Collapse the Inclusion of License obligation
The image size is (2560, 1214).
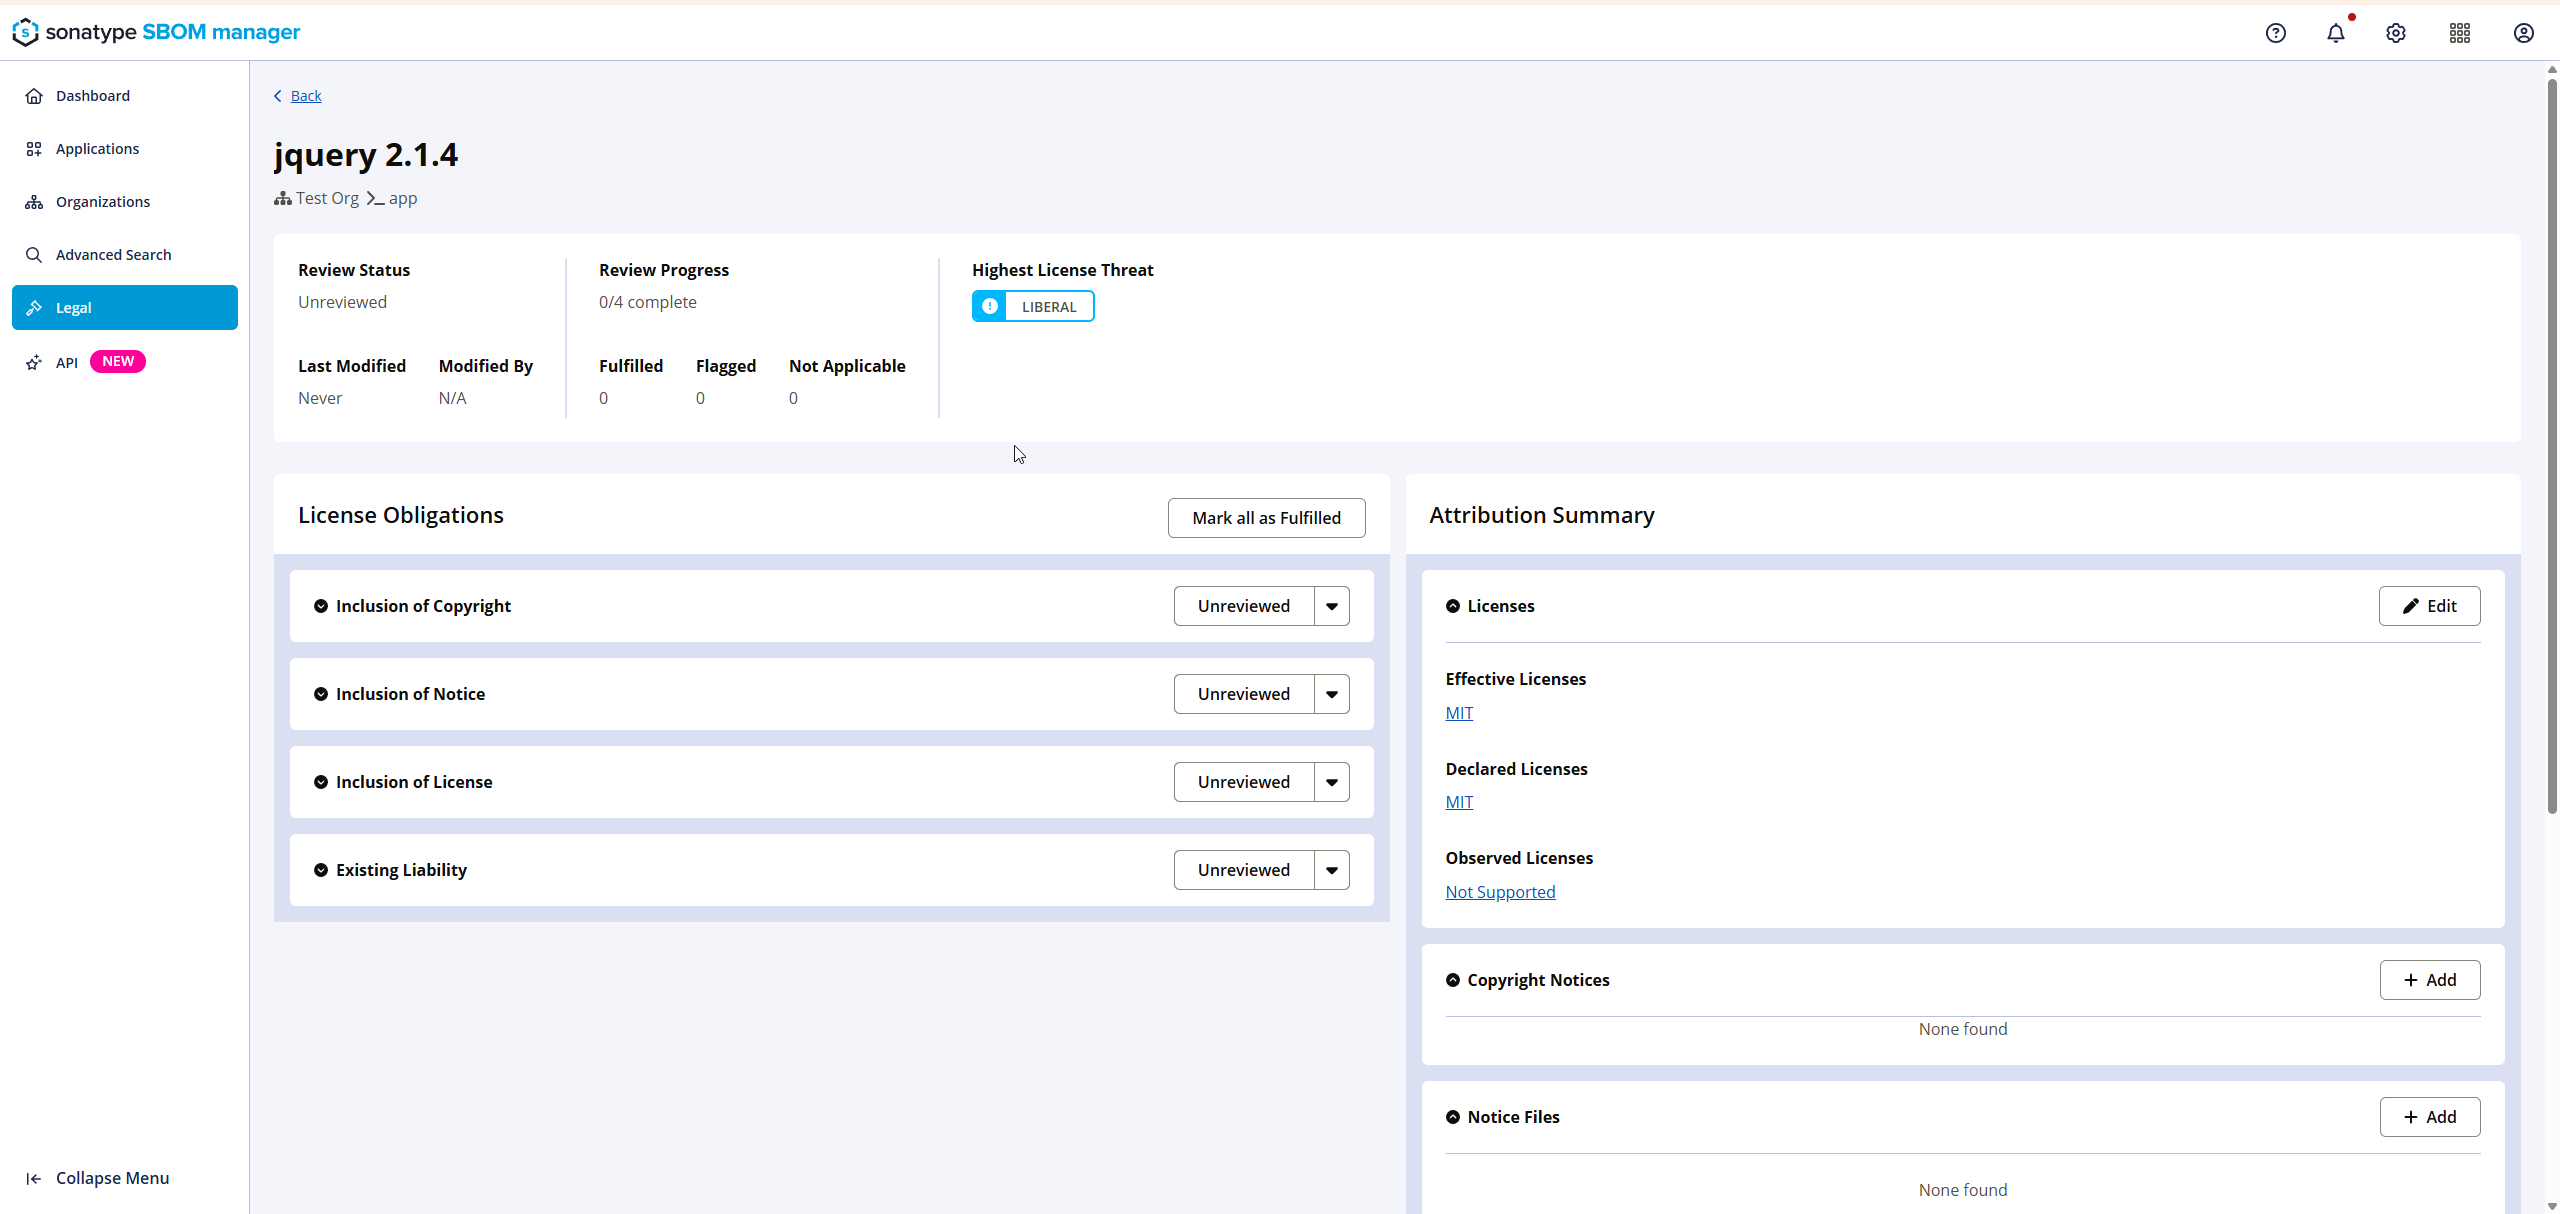click(321, 782)
